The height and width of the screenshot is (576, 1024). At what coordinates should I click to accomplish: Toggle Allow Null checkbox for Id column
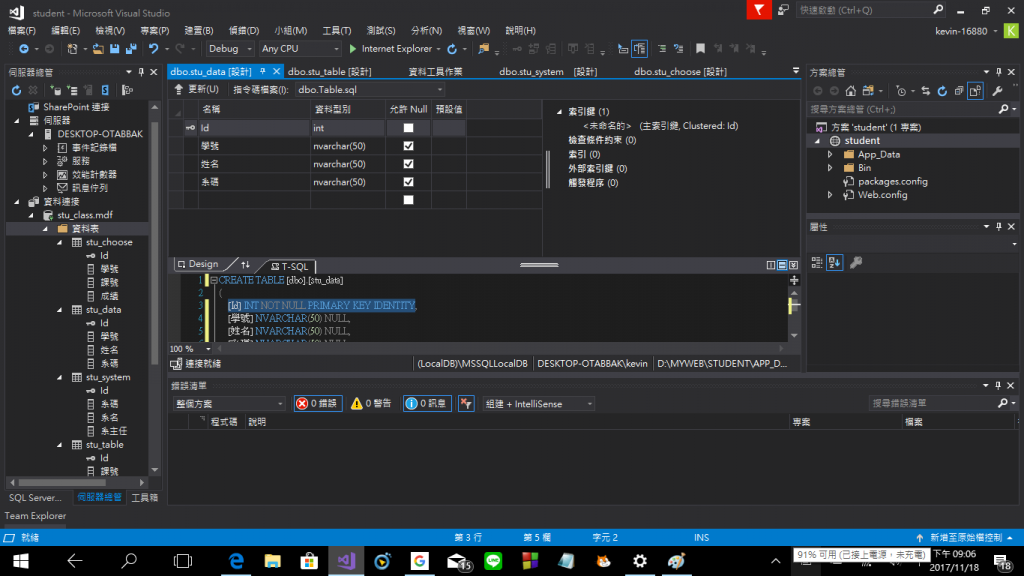coord(408,128)
